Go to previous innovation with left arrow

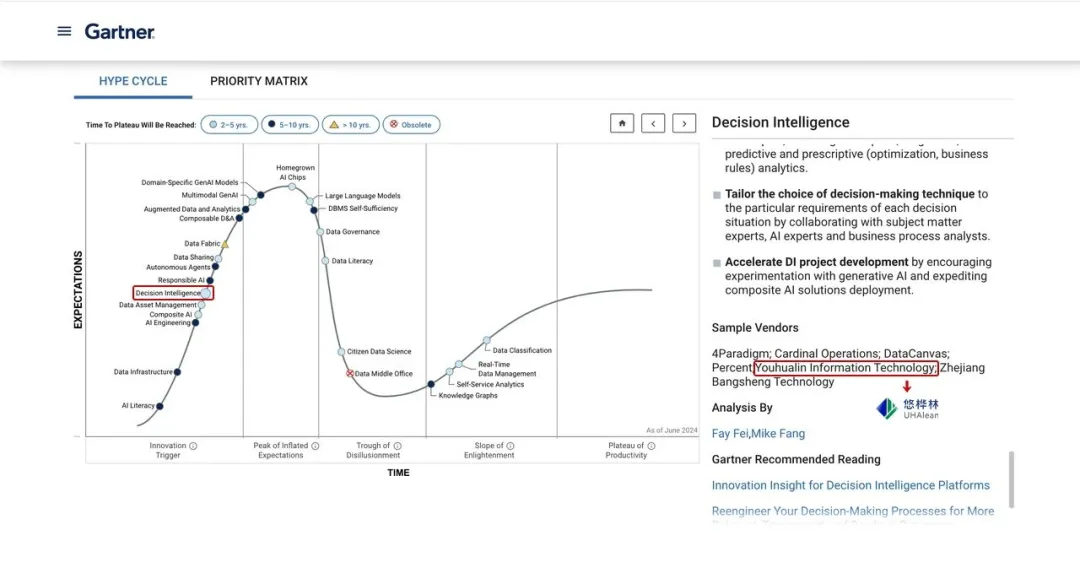pyautogui.click(x=653, y=123)
